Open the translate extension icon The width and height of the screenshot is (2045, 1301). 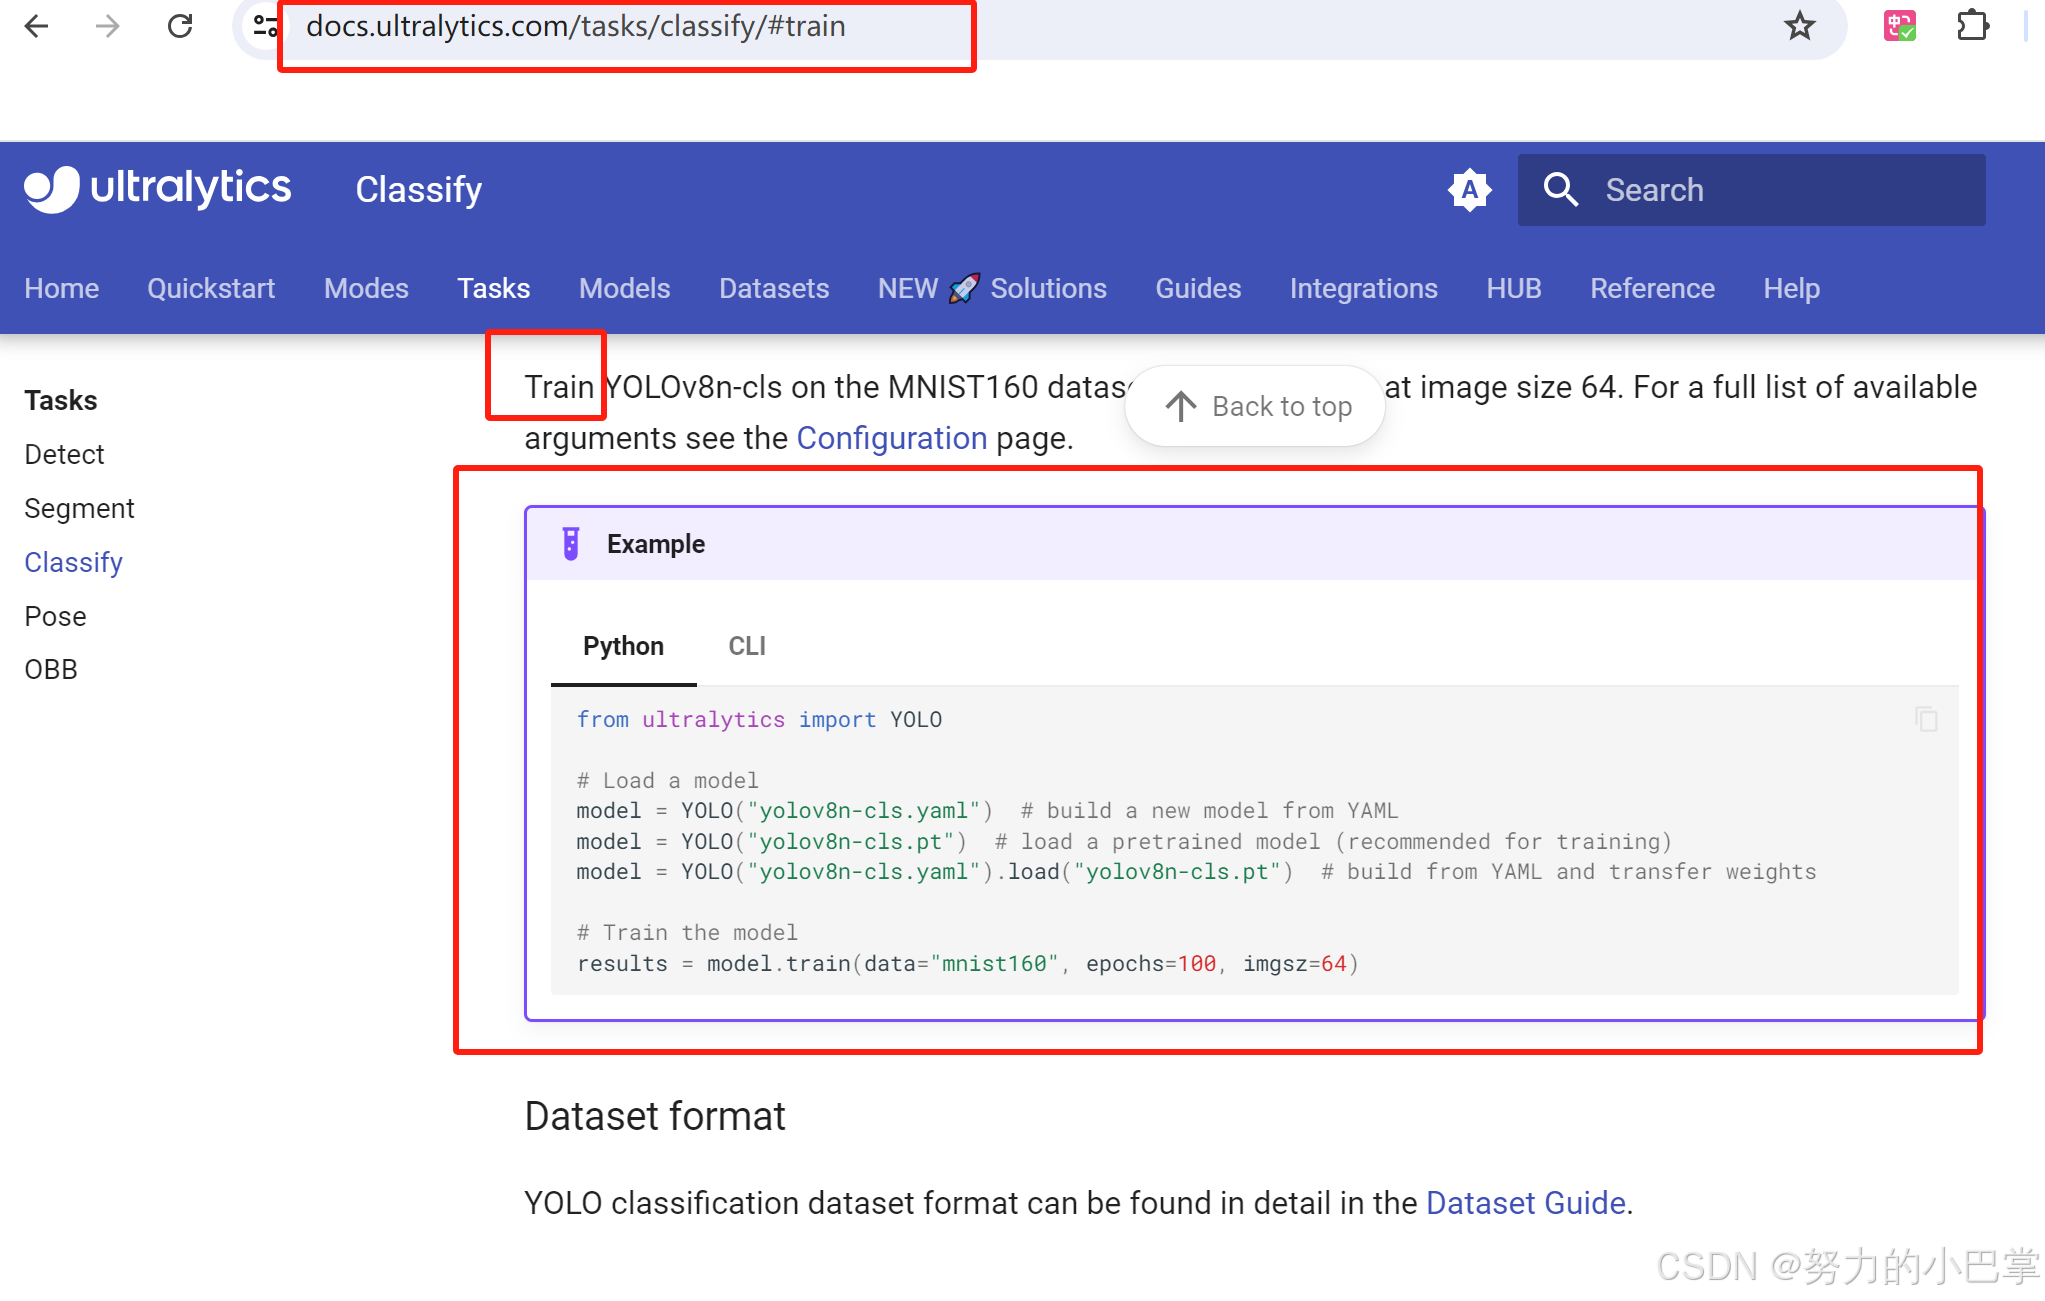tap(1899, 26)
